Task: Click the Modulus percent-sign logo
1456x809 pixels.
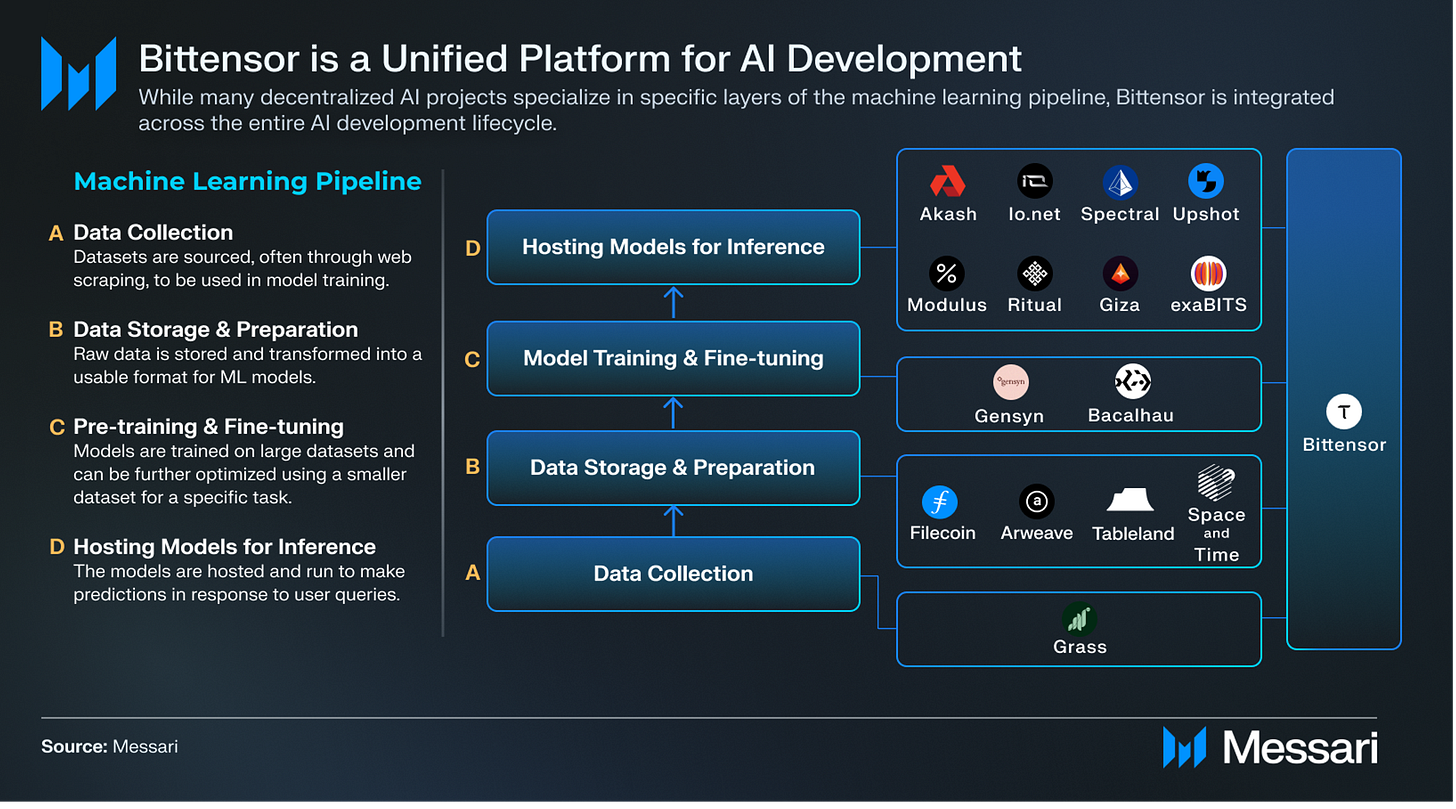Action: (946, 273)
